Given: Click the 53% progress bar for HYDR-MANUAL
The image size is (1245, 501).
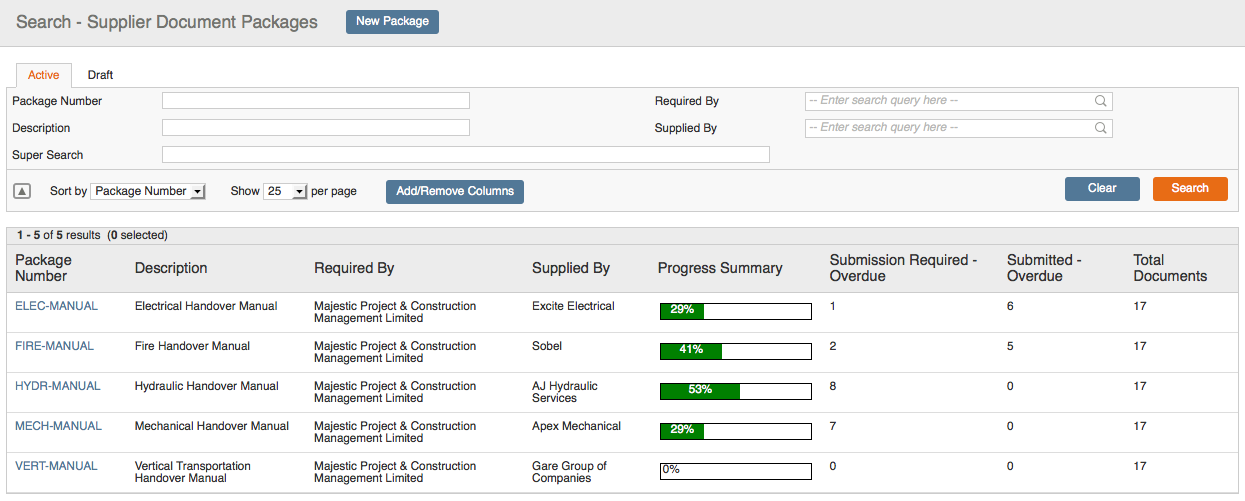Looking at the screenshot, I should [x=735, y=391].
